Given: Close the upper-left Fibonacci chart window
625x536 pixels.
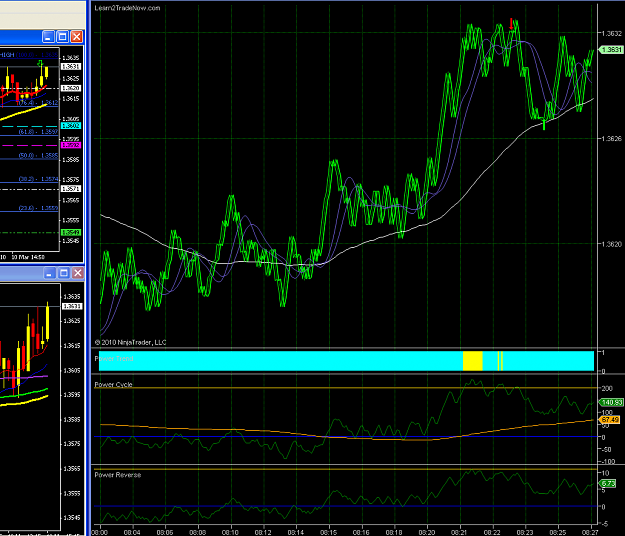Looking at the screenshot, I should pyautogui.click(x=77, y=37).
